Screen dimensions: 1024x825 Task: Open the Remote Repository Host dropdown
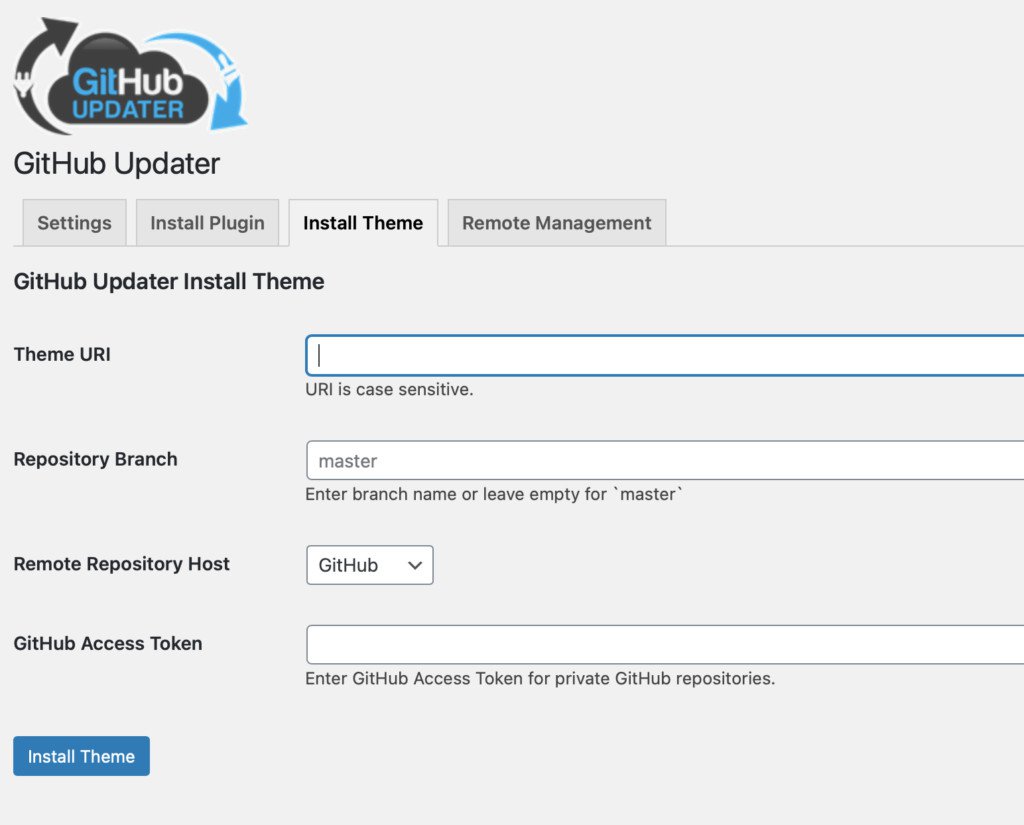tap(368, 565)
